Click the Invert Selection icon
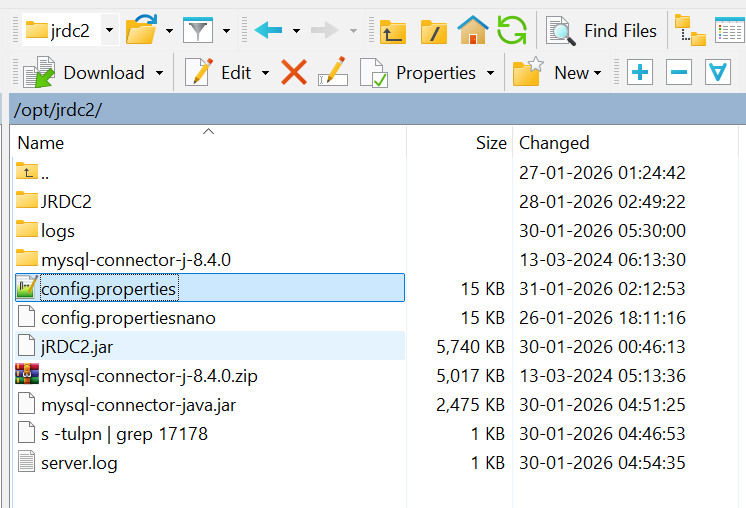Viewport: 746px width, 508px height. click(x=717, y=72)
